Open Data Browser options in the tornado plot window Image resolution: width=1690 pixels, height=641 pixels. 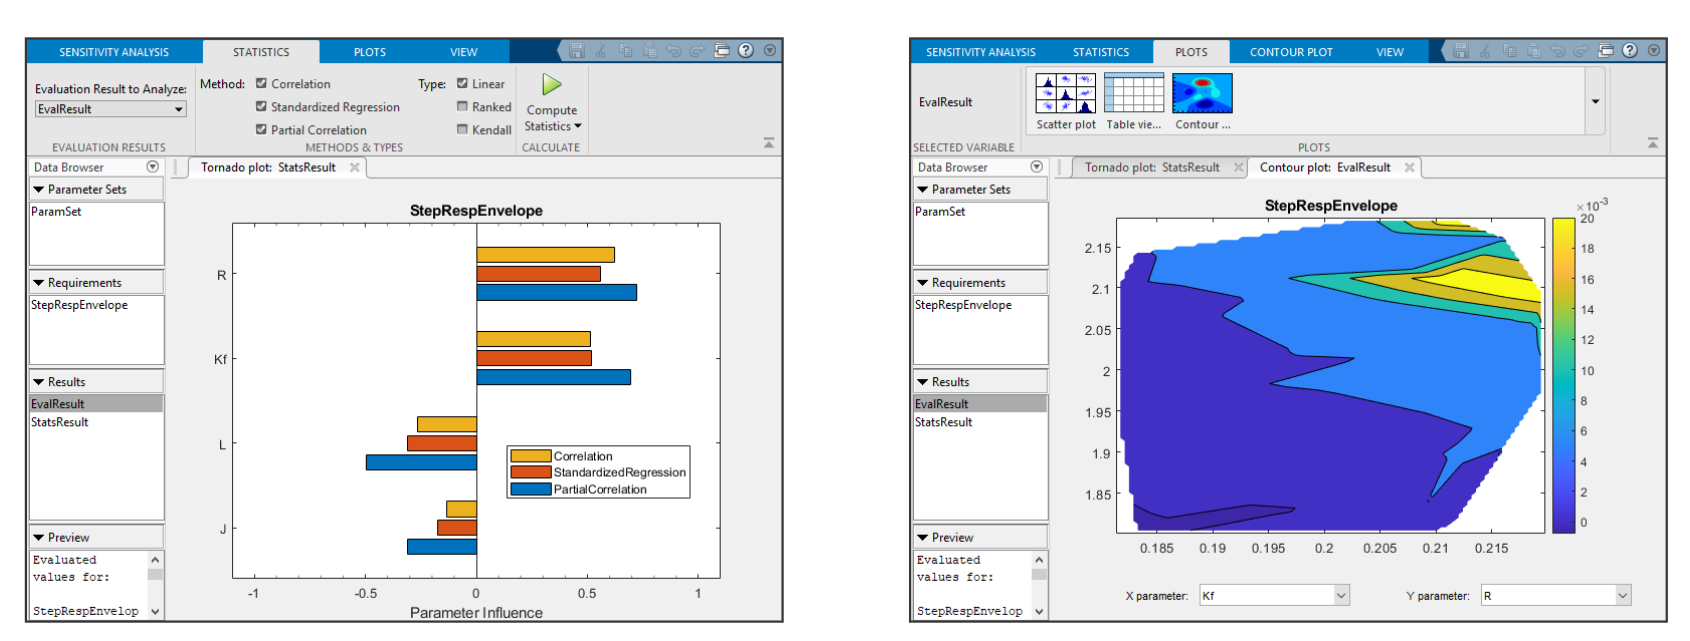[153, 167]
